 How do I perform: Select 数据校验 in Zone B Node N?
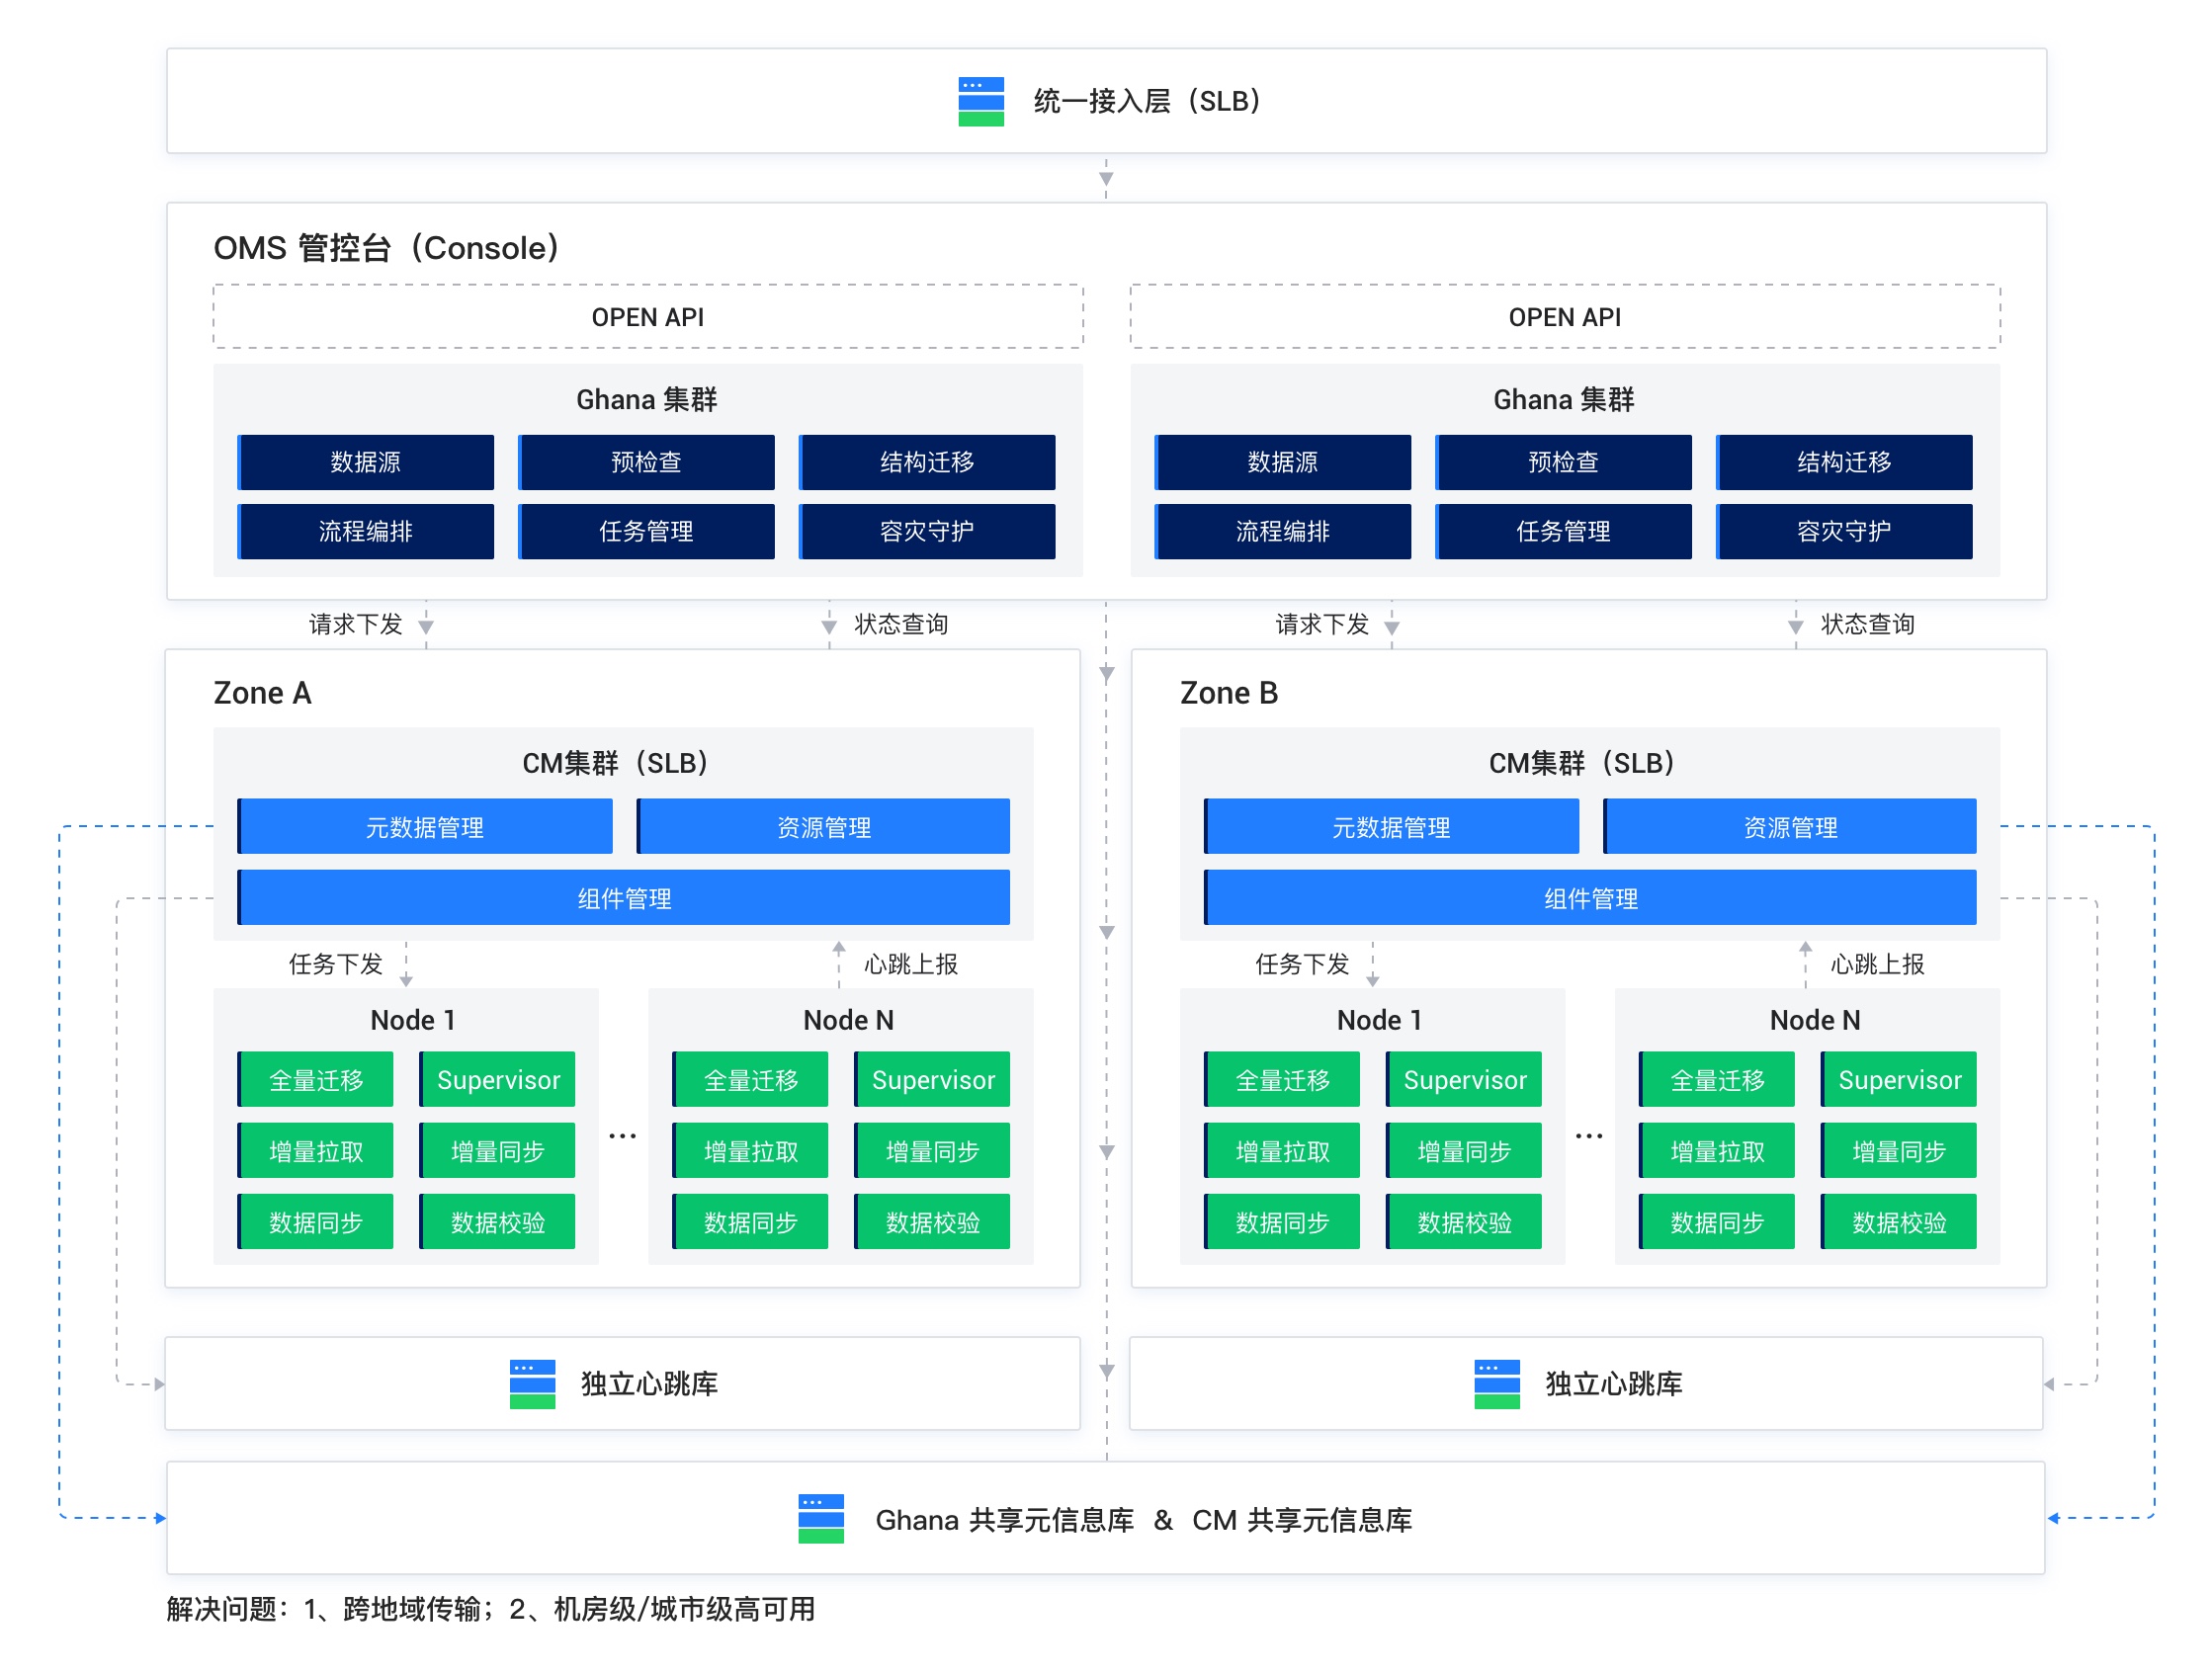[1897, 1221]
